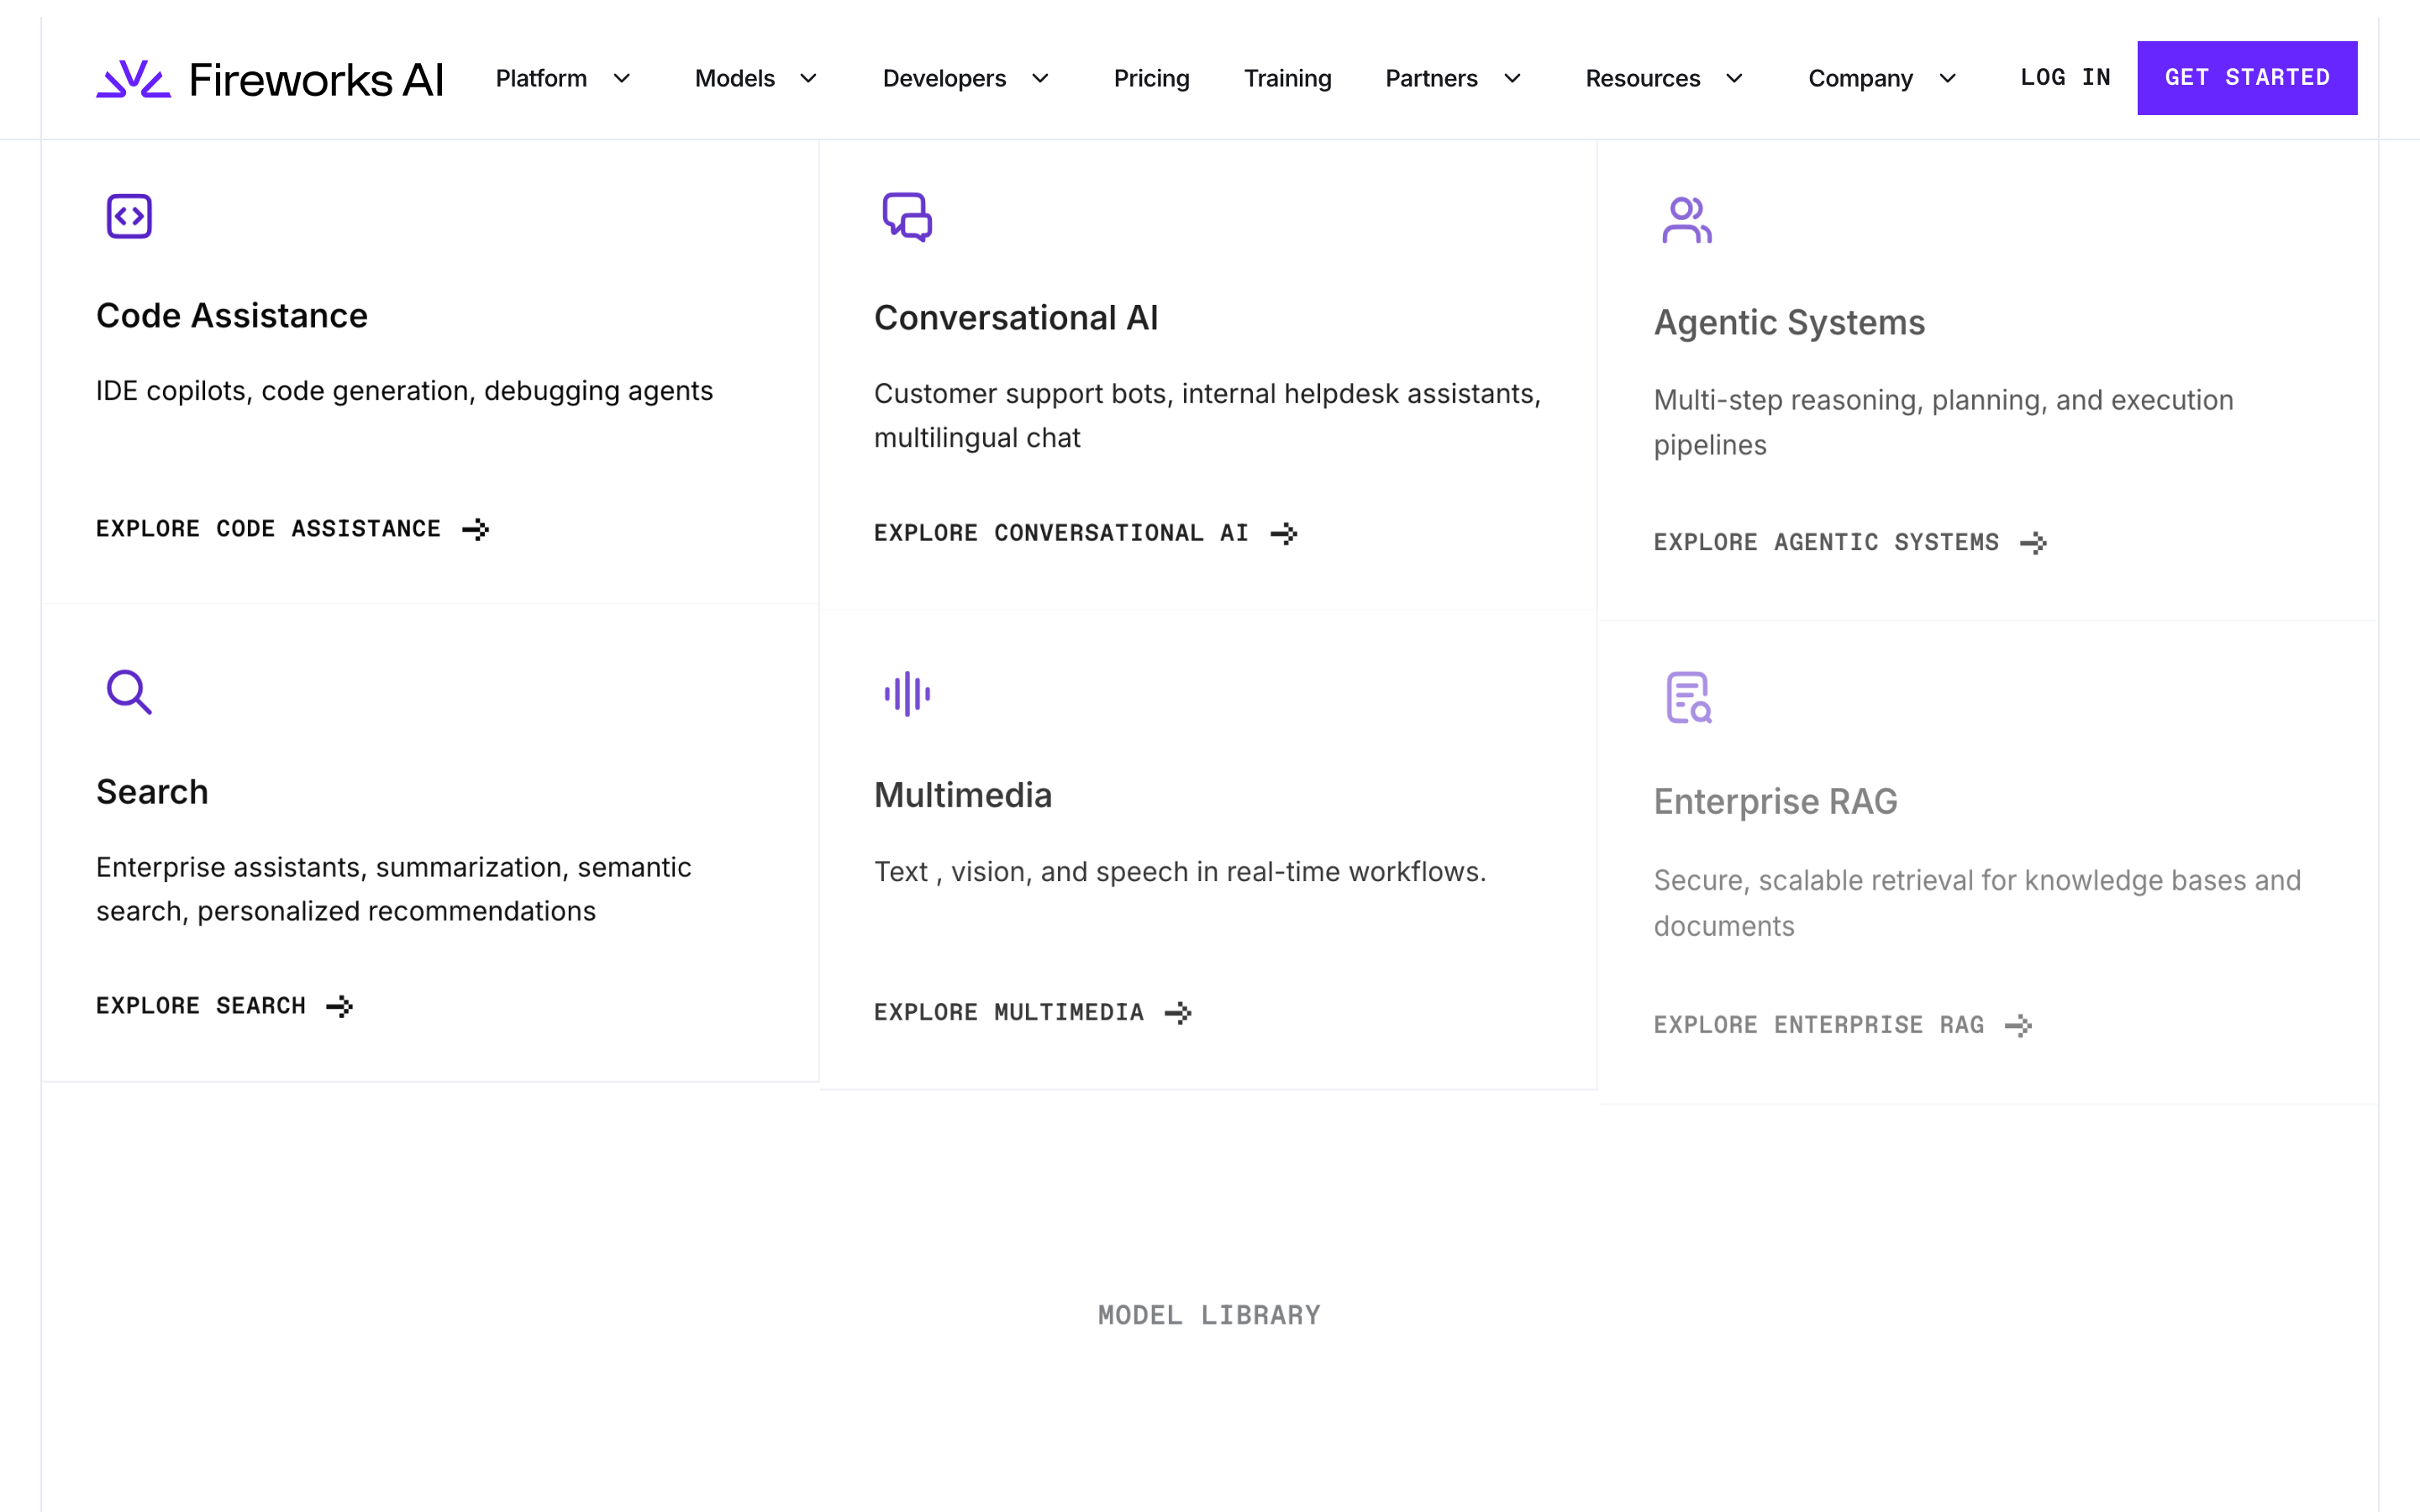Image resolution: width=2420 pixels, height=1512 pixels.
Task: Expand the Models dropdown menu
Action: click(x=756, y=78)
